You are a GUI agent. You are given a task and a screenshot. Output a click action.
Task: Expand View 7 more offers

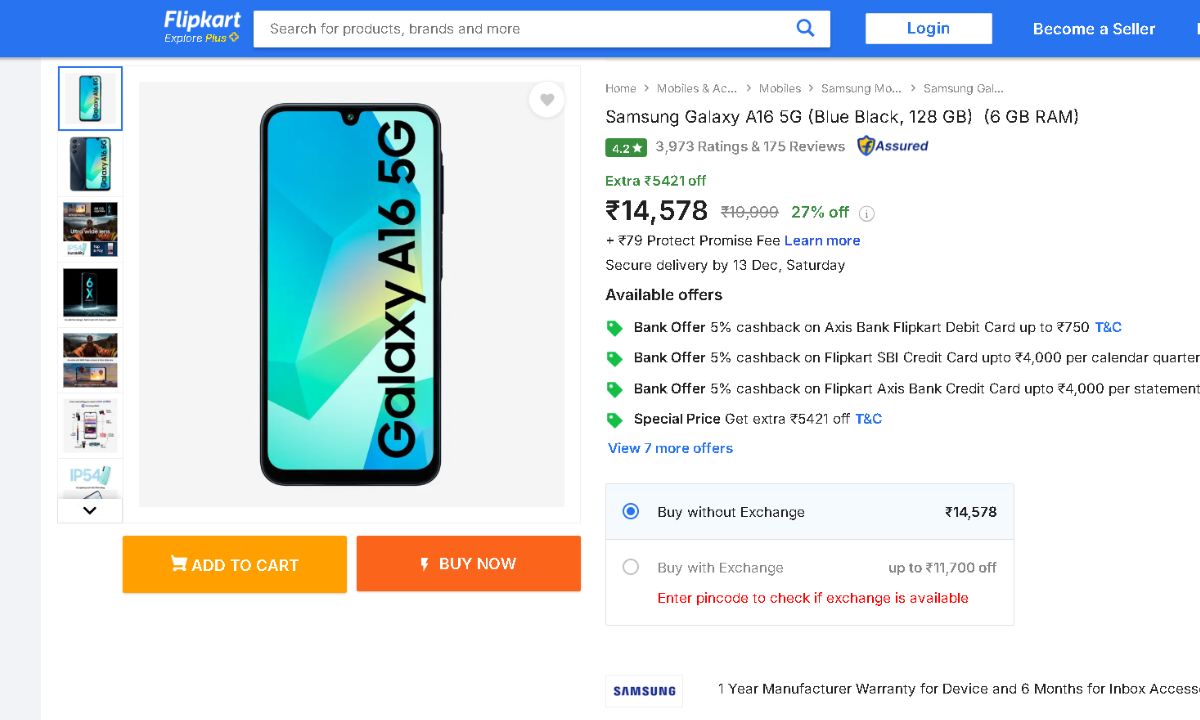[x=670, y=448]
